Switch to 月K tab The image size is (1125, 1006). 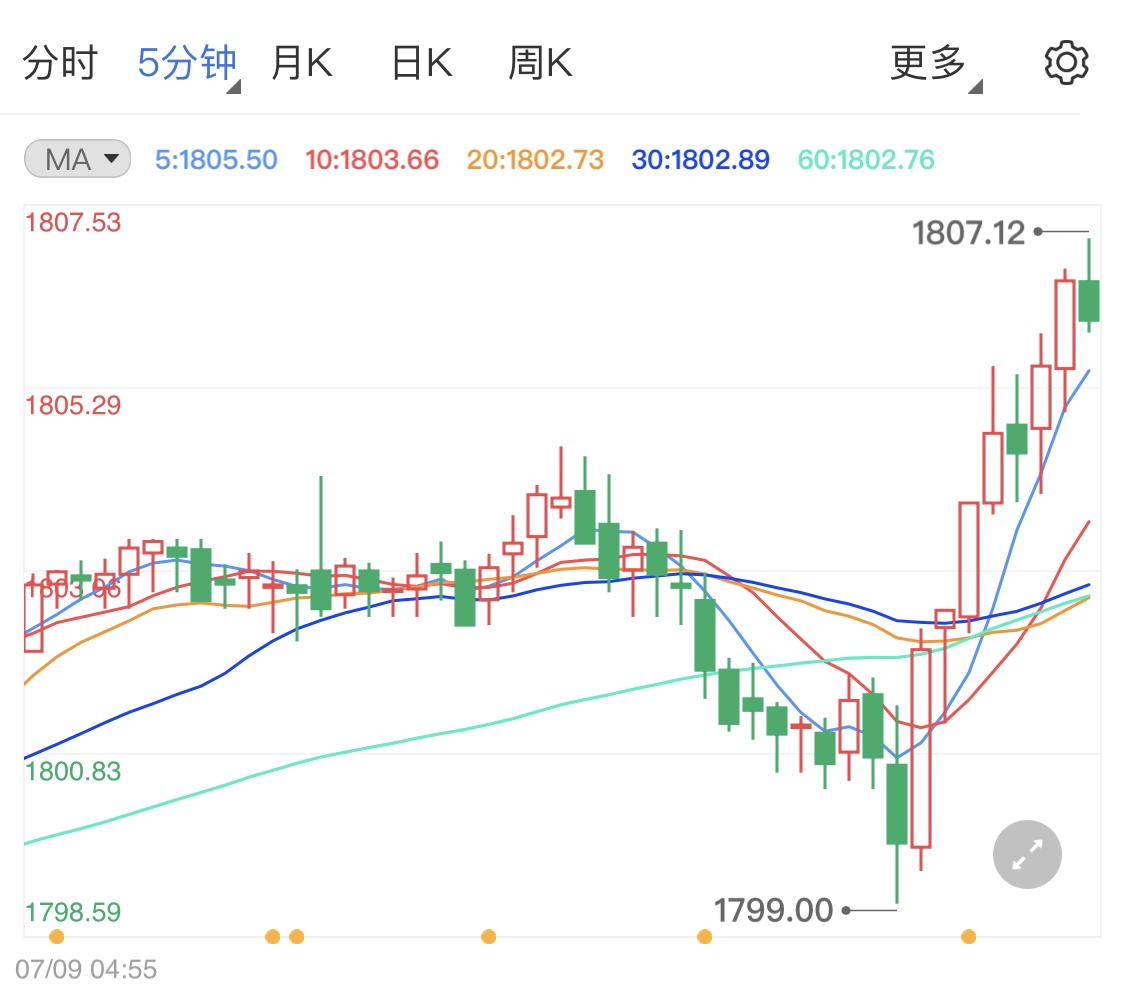(301, 62)
